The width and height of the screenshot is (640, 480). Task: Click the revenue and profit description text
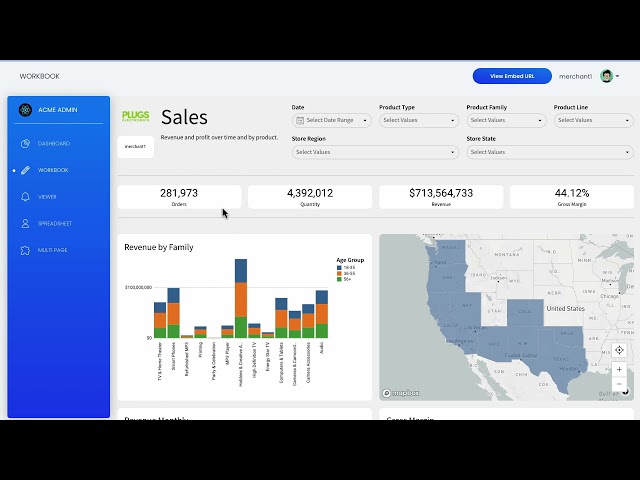click(x=219, y=138)
